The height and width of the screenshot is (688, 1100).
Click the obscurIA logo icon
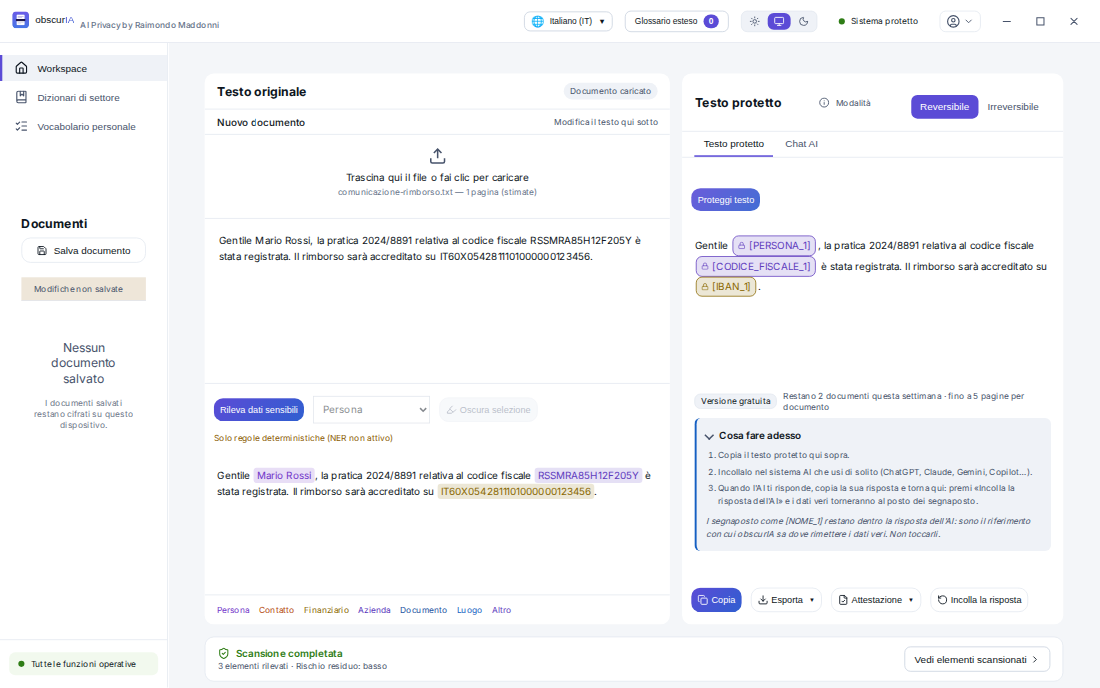[20, 20]
